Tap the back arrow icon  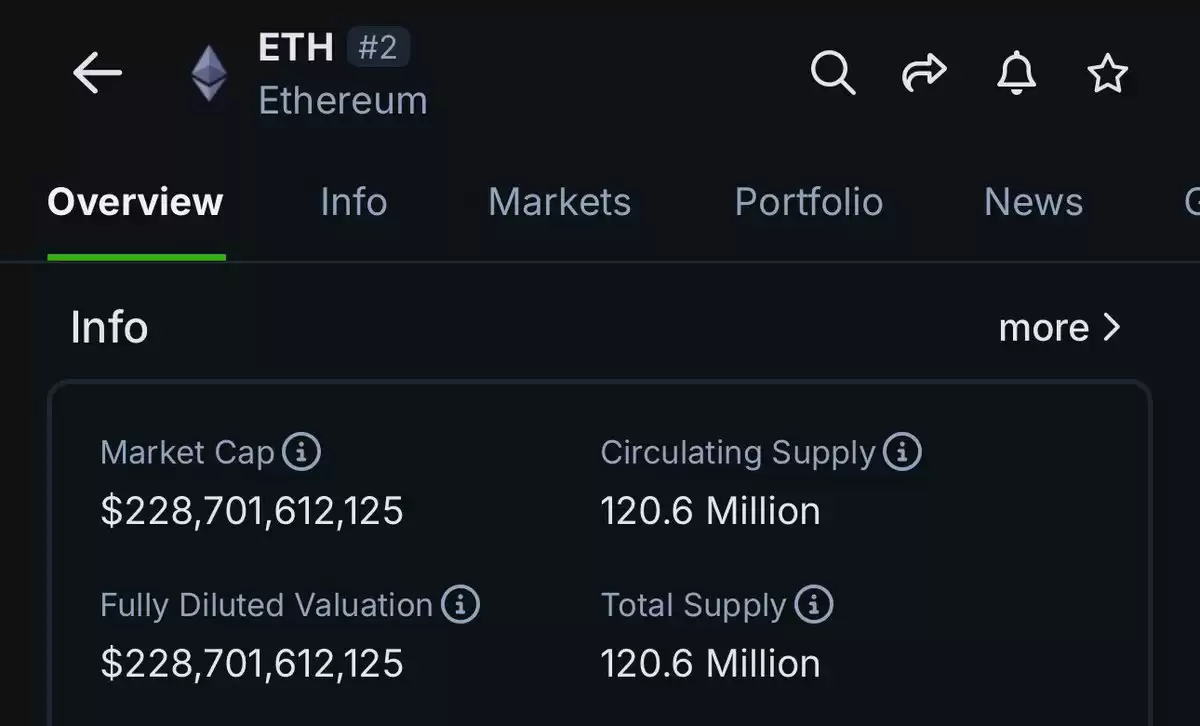97,73
